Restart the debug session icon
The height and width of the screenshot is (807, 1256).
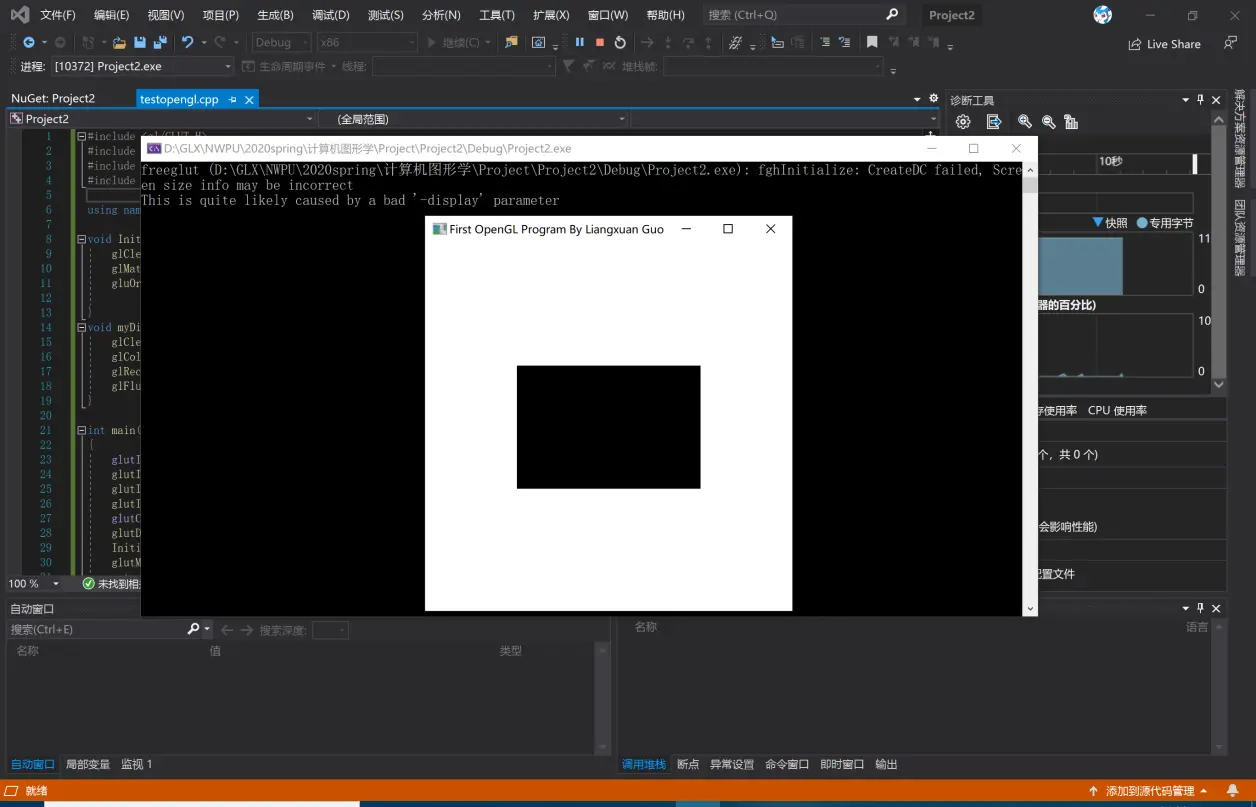click(x=620, y=42)
